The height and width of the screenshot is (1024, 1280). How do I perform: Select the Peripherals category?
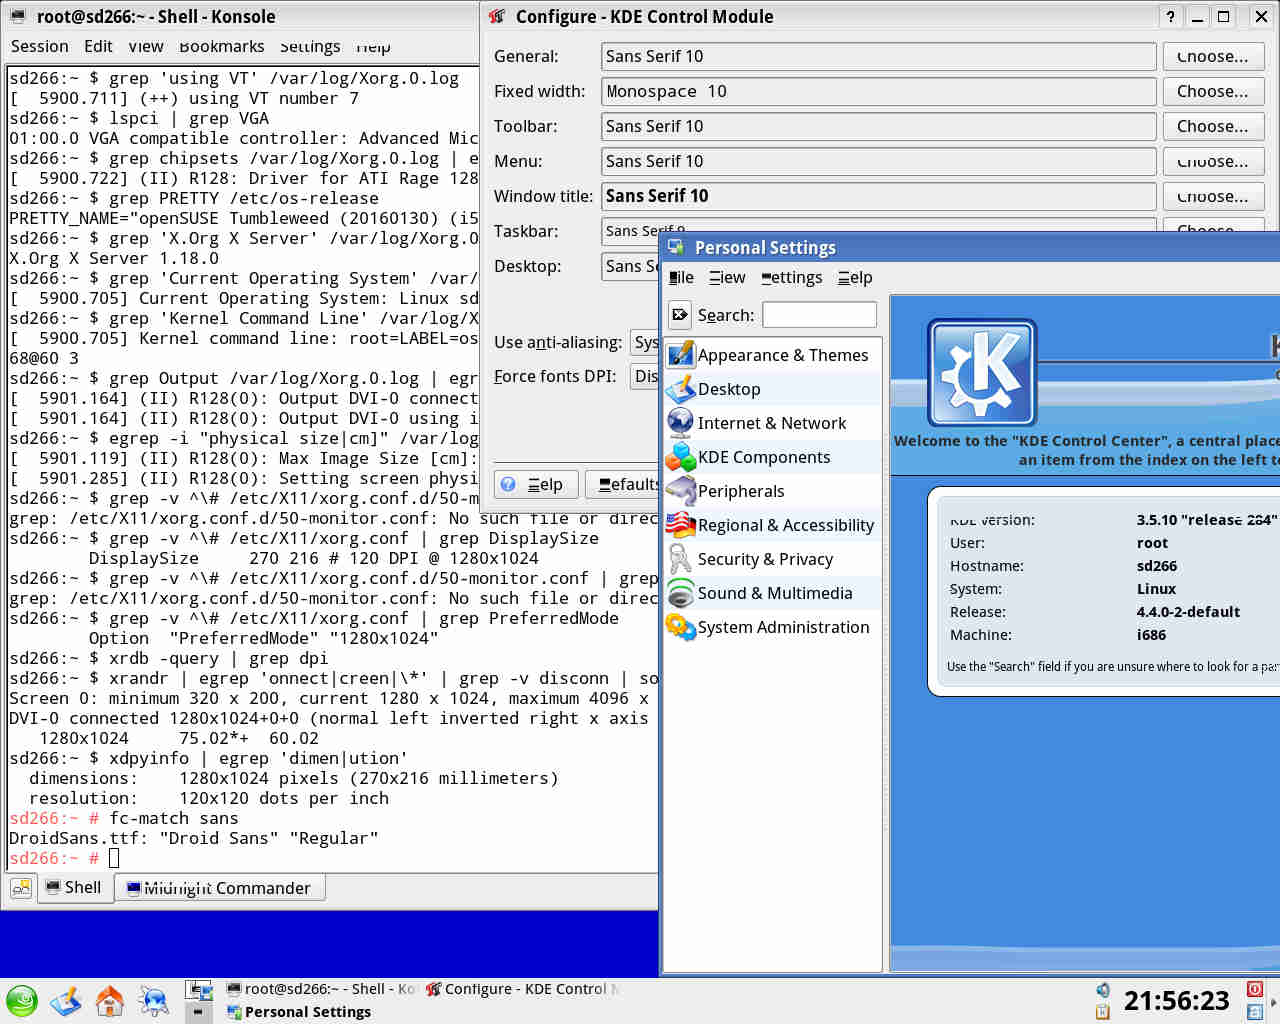pos(740,491)
